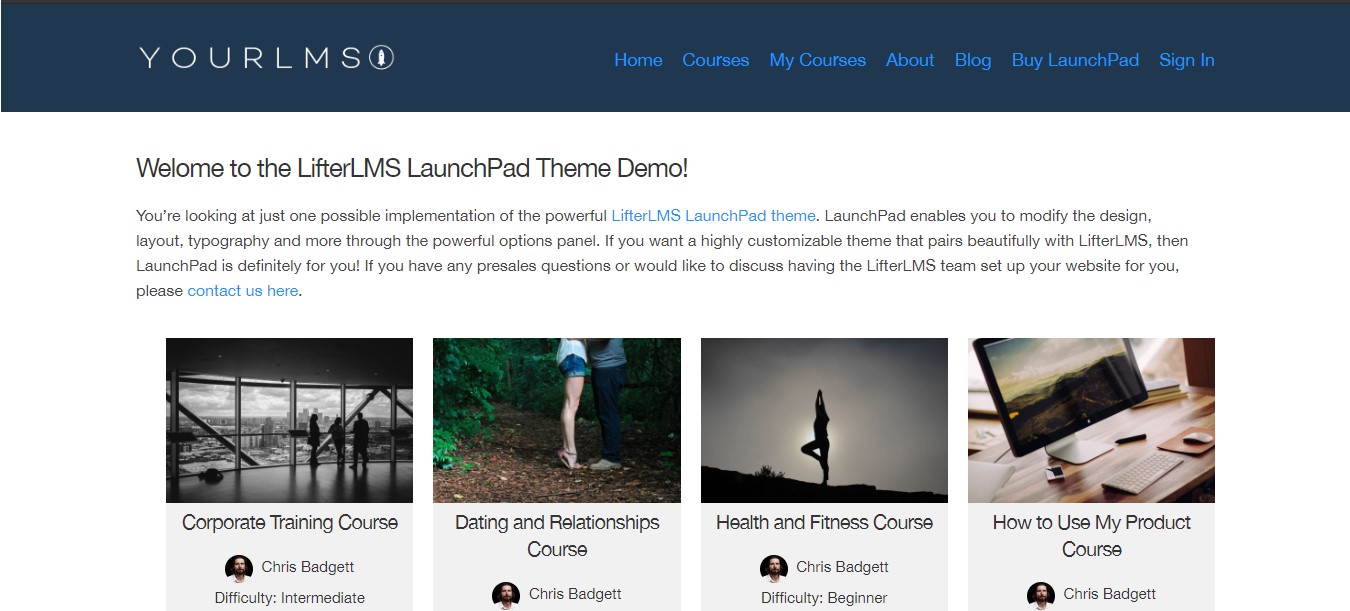Click Chris Badgett name under Corporate Training Course
The height and width of the screenshot is (611, 1350).
pyautogui.click(x=308, y=567)
